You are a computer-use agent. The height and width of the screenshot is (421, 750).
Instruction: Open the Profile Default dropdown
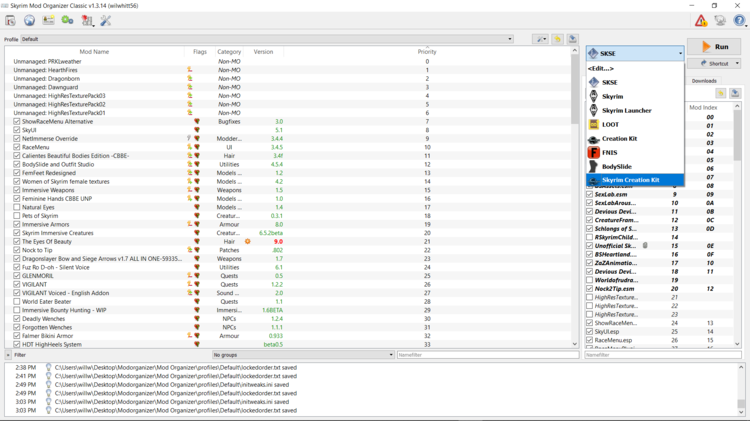[x=267, y=39]
